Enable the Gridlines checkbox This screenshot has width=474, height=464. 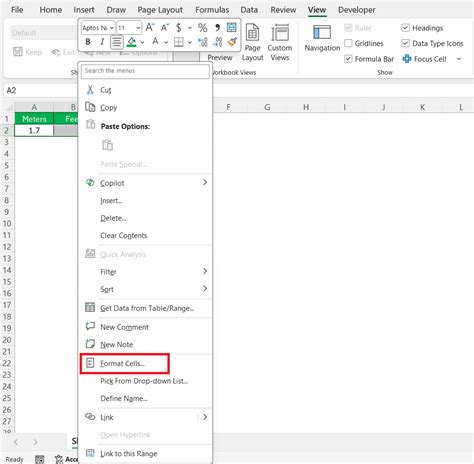(x=348, y=43)
